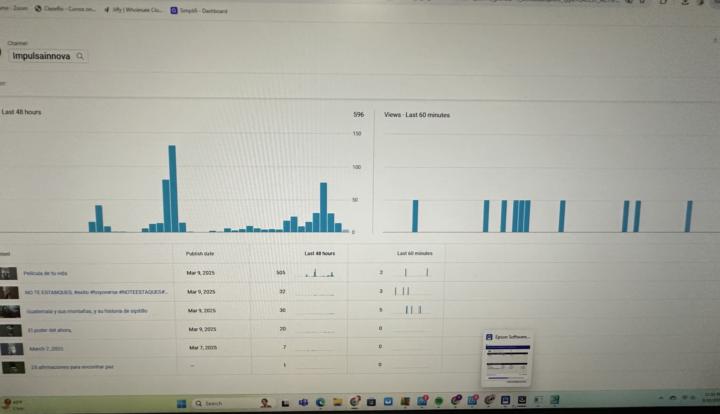This screenshot has height=414, width=720.
Task: Click the search magnifier beside Impulsainnova
Action: 80,56
